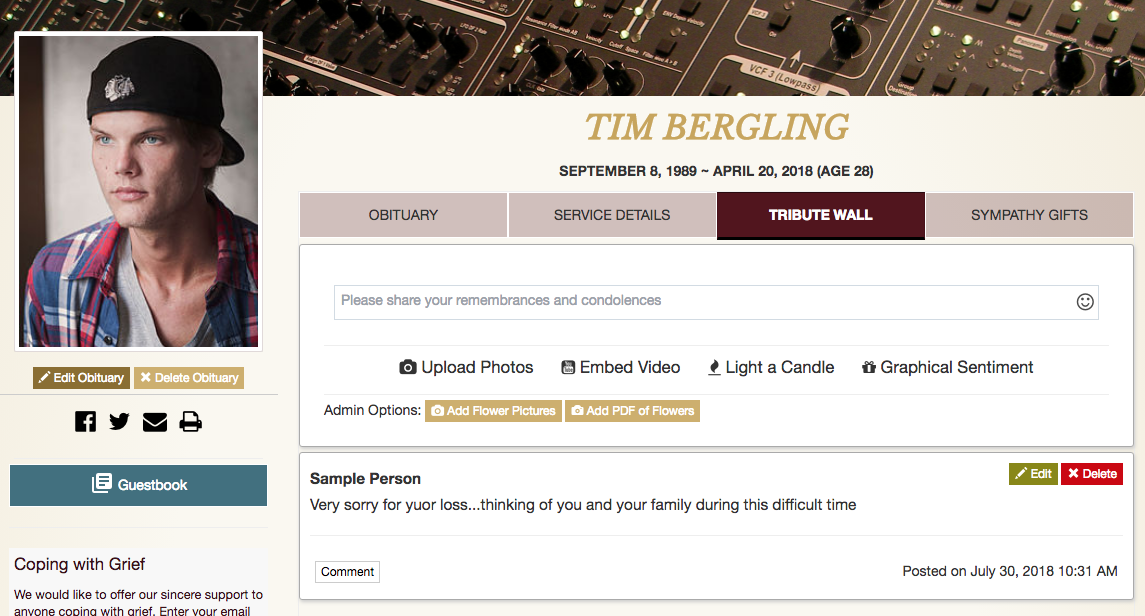The image size is (1145, 616).
Task: Open Graphical Sentiment gift option
Action: pos(947,367)
